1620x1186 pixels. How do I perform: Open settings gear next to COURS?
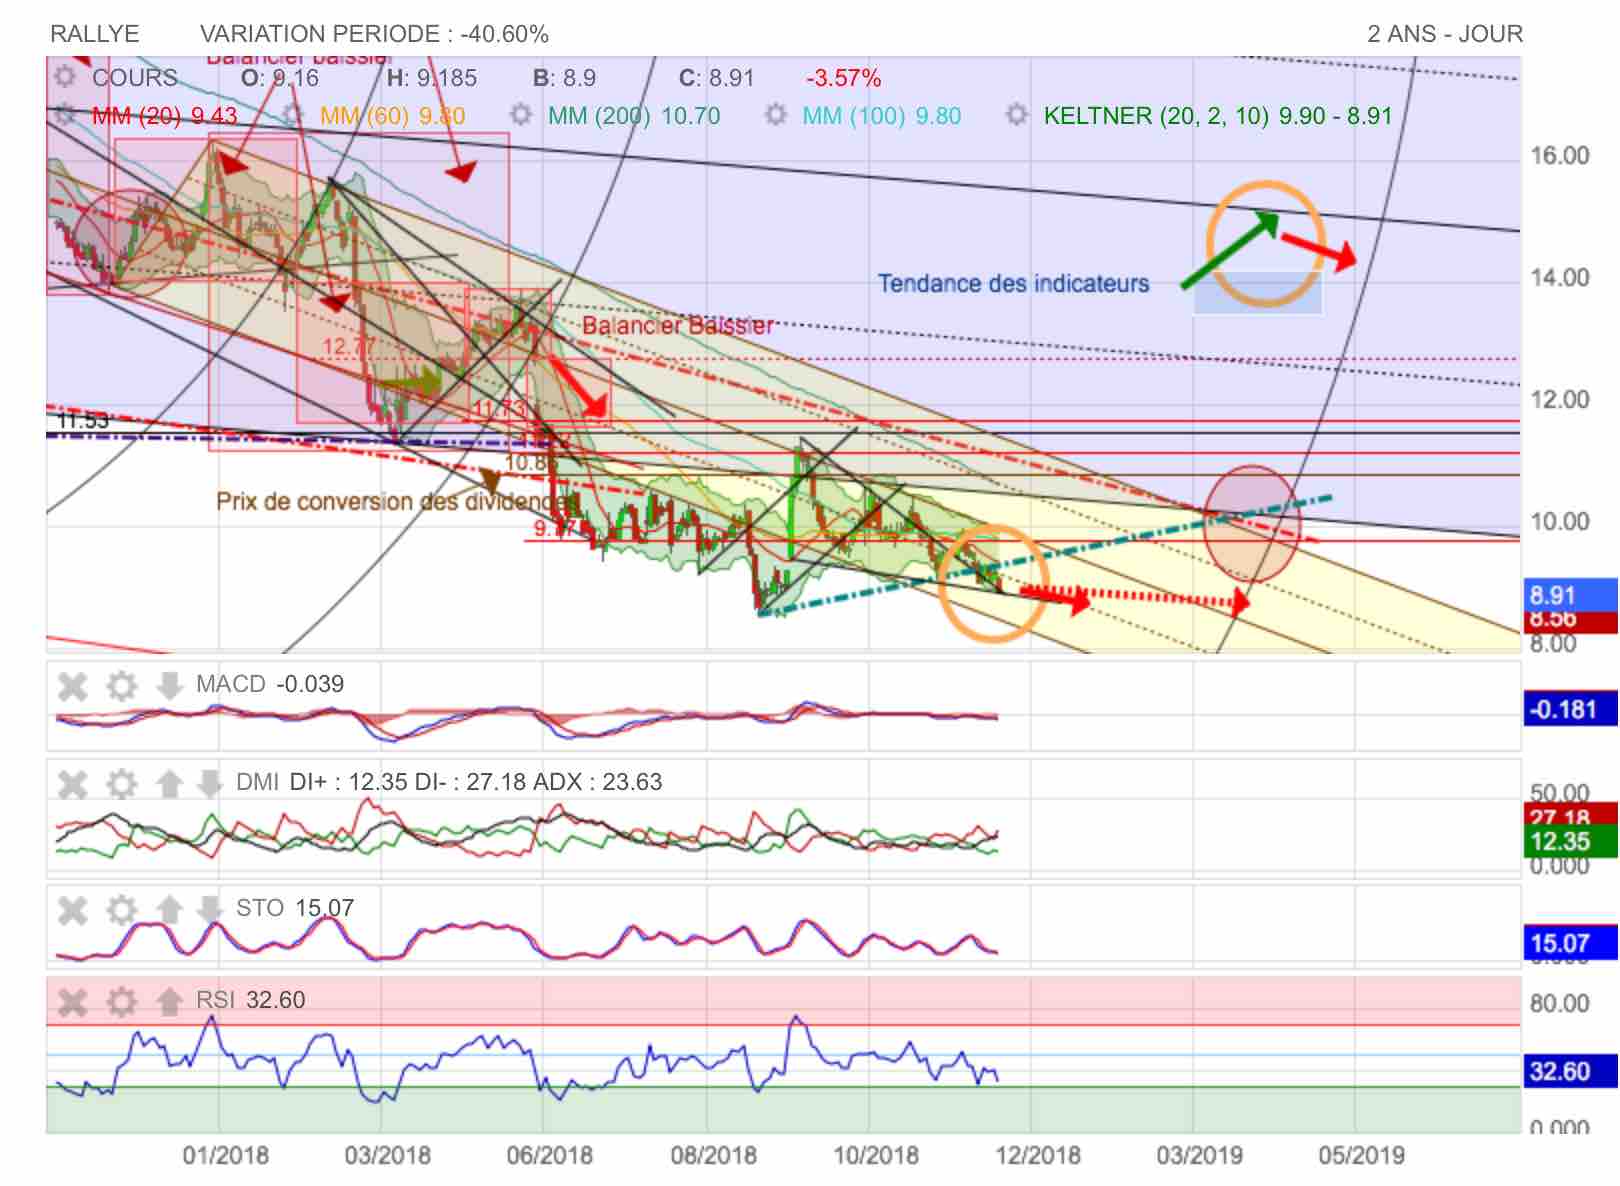(65, 77)
